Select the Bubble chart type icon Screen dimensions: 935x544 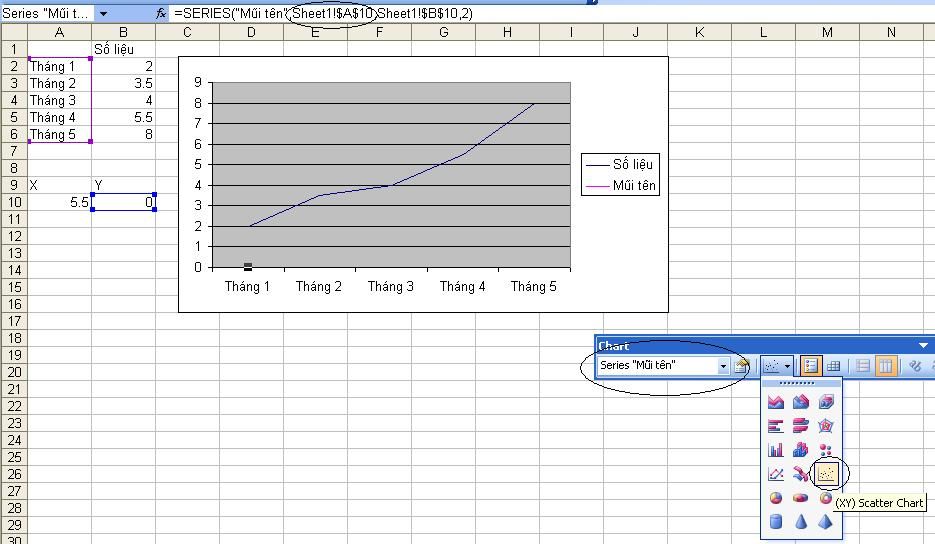826,450
